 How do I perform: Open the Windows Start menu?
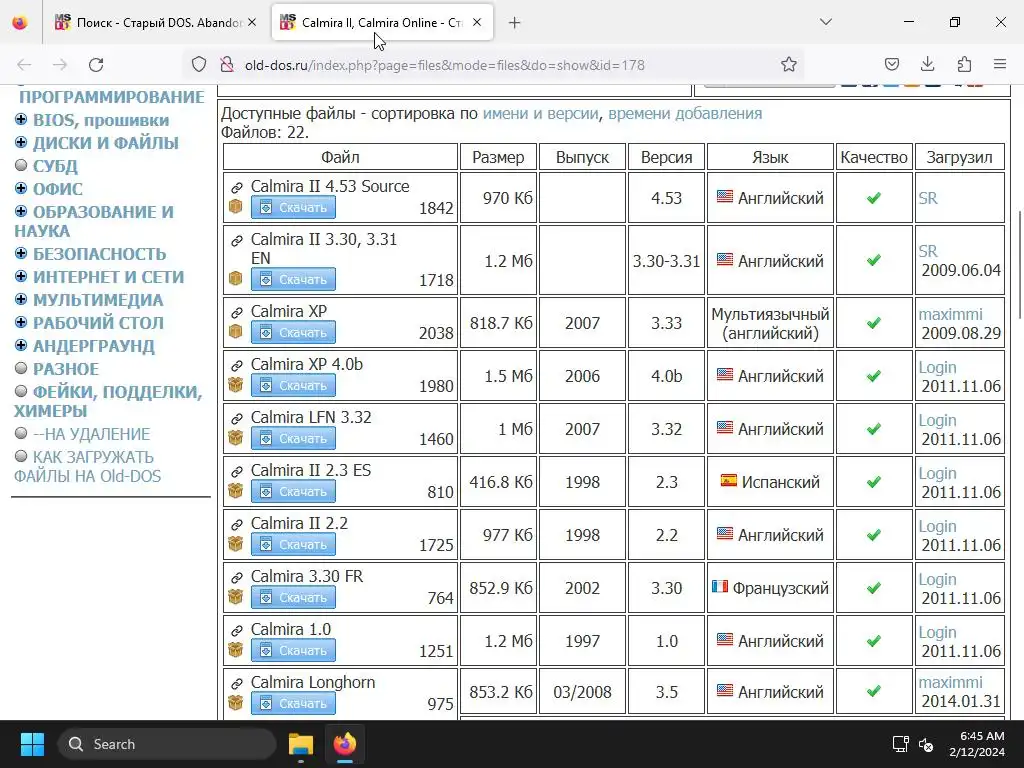pyautogui.click(x=32, y=744)
